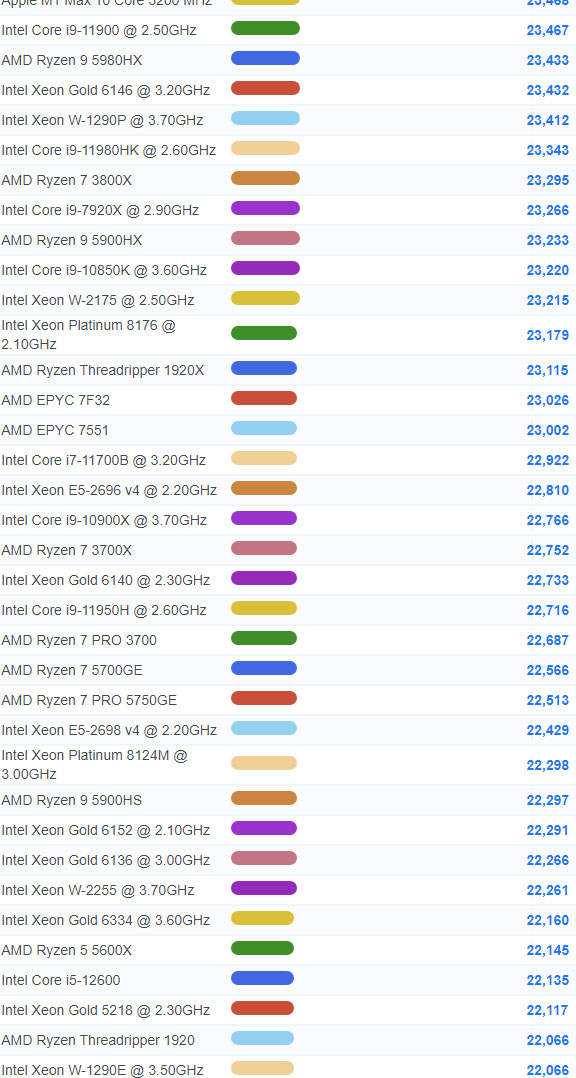The width and height of the screenshot is (576, 1078).
Task: Click the score 23,026
Action: click(548, 400)
